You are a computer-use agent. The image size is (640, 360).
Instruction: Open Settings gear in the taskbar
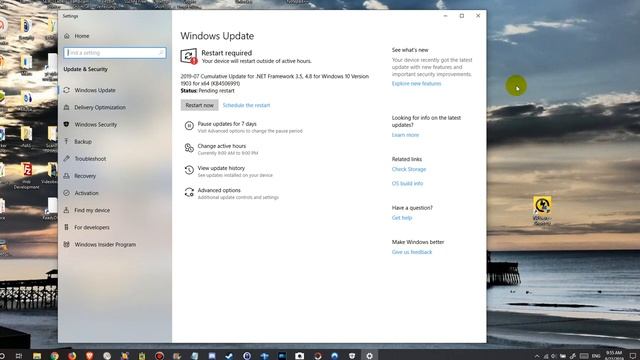click(x=369, y=356)
